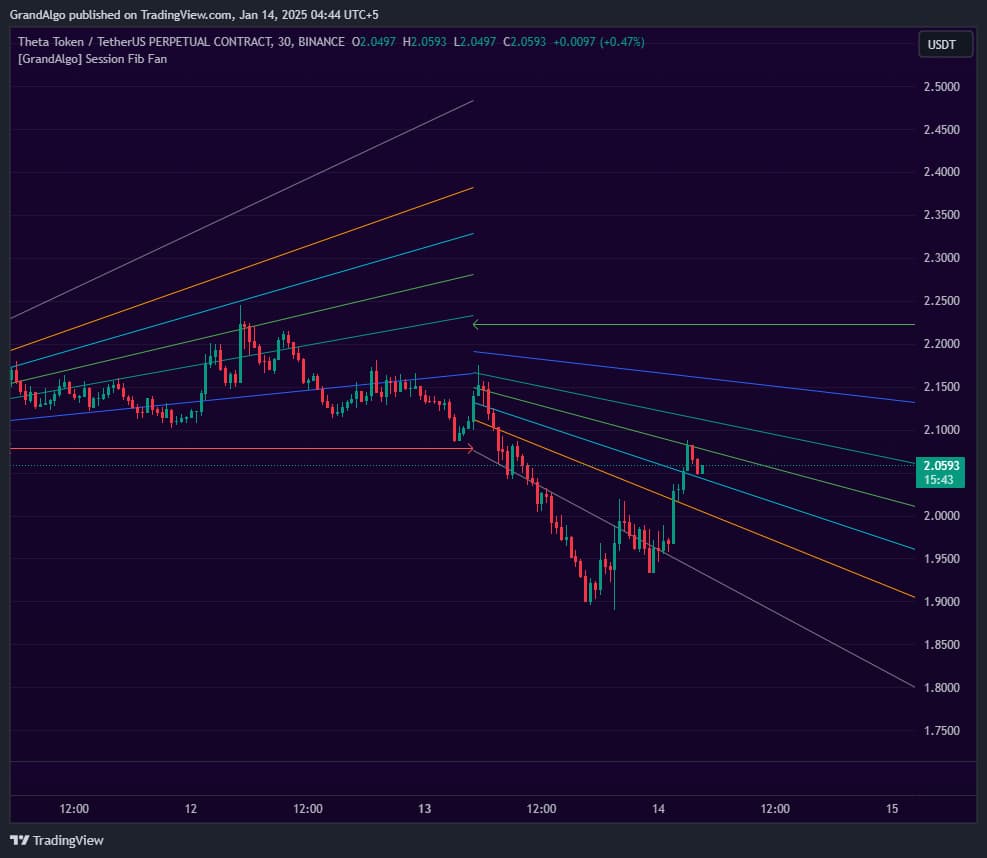Click the 2.5000 price axis label
The width and height of the screenshot is (987, 858).
pos(941,87)
